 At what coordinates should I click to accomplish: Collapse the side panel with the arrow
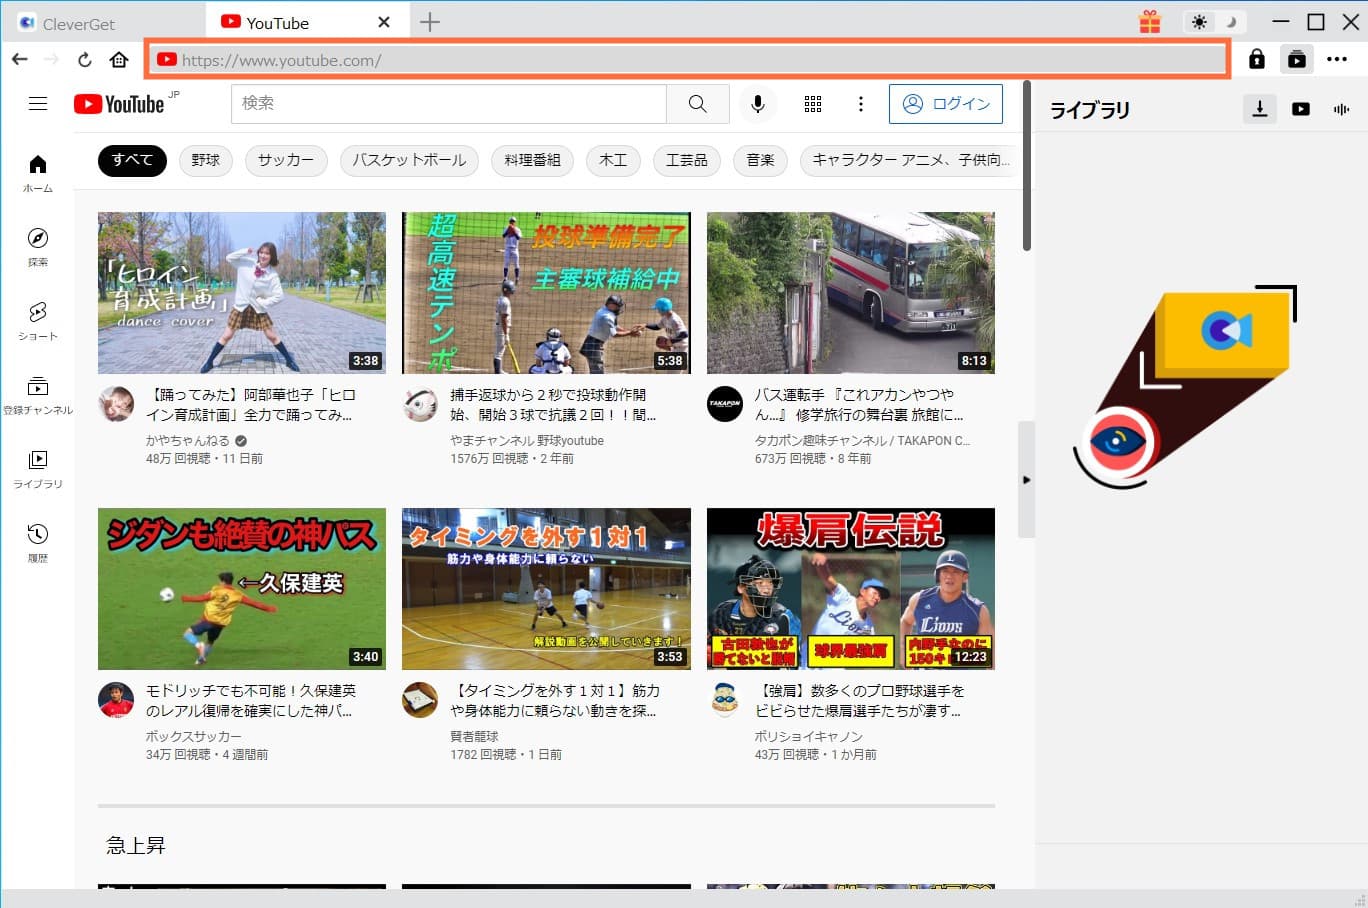click(x=1028, y=480)
